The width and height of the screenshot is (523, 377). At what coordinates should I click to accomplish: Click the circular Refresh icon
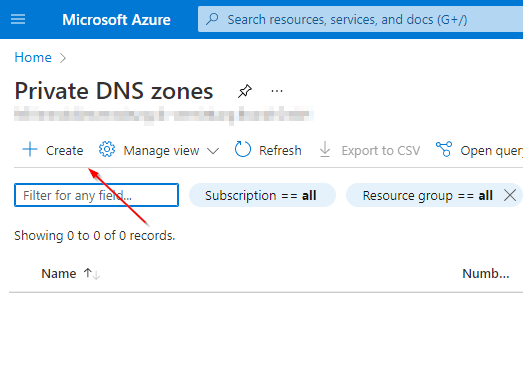point(242,149)
